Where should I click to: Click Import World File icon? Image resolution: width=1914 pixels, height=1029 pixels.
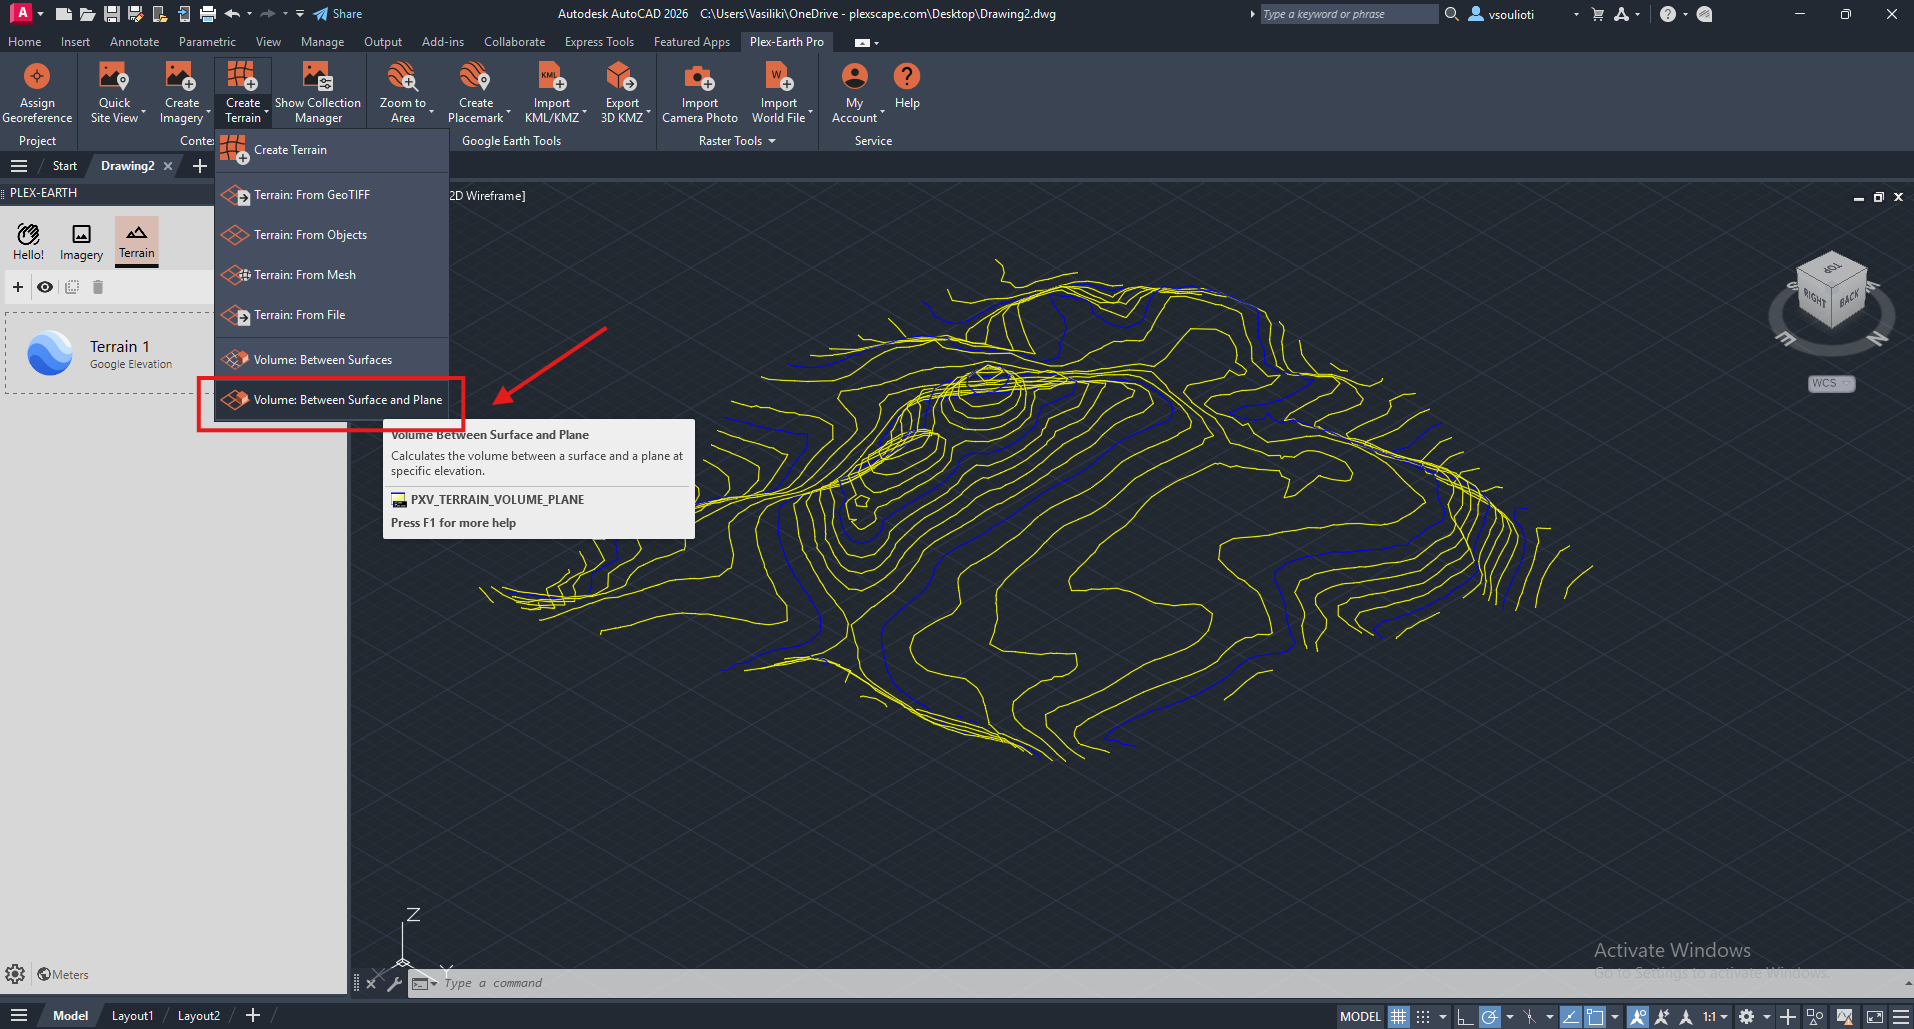coord(778,77)
